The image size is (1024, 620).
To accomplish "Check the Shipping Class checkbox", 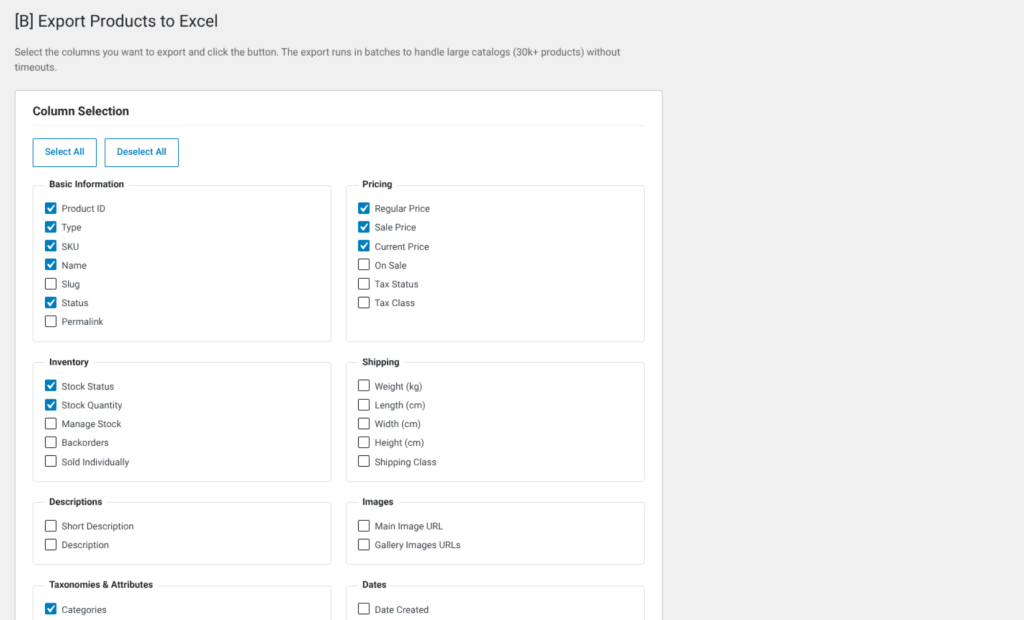I will pos(364,461).
